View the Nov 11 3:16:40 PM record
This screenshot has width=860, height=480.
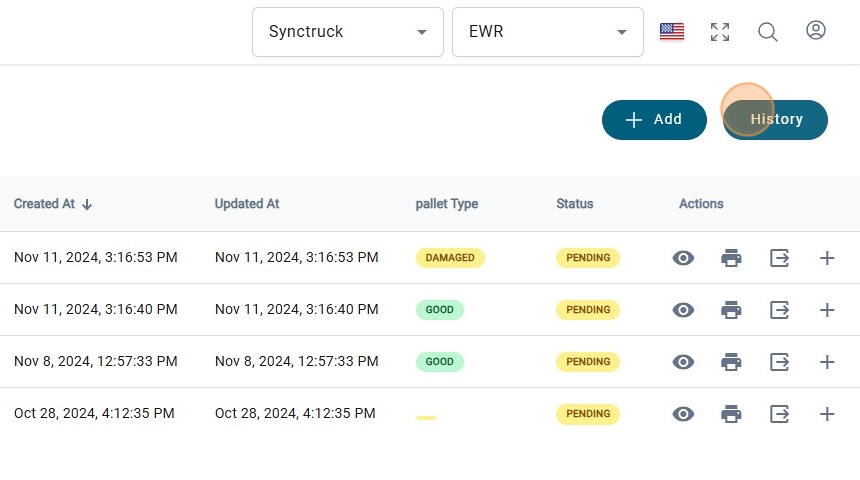pos(684,310)
